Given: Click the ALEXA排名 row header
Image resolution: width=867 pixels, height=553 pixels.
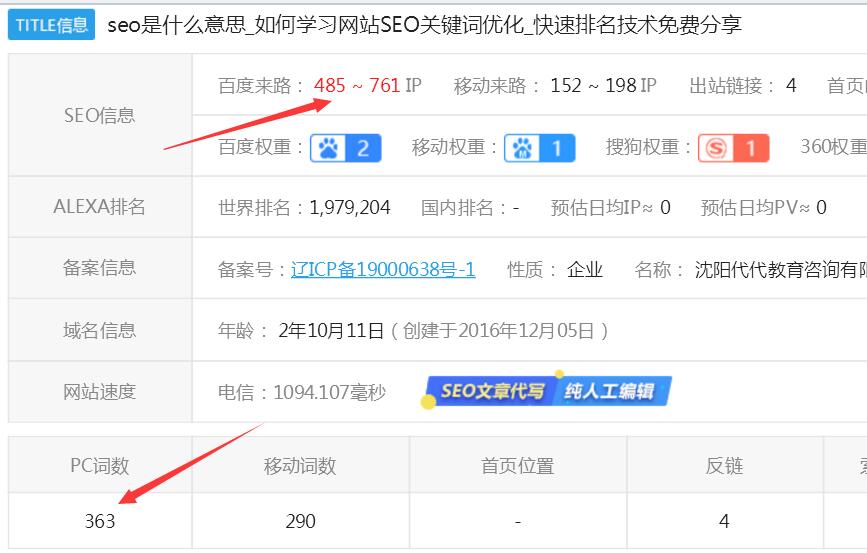Looking at the screenshot, I should tap(100, 207).
